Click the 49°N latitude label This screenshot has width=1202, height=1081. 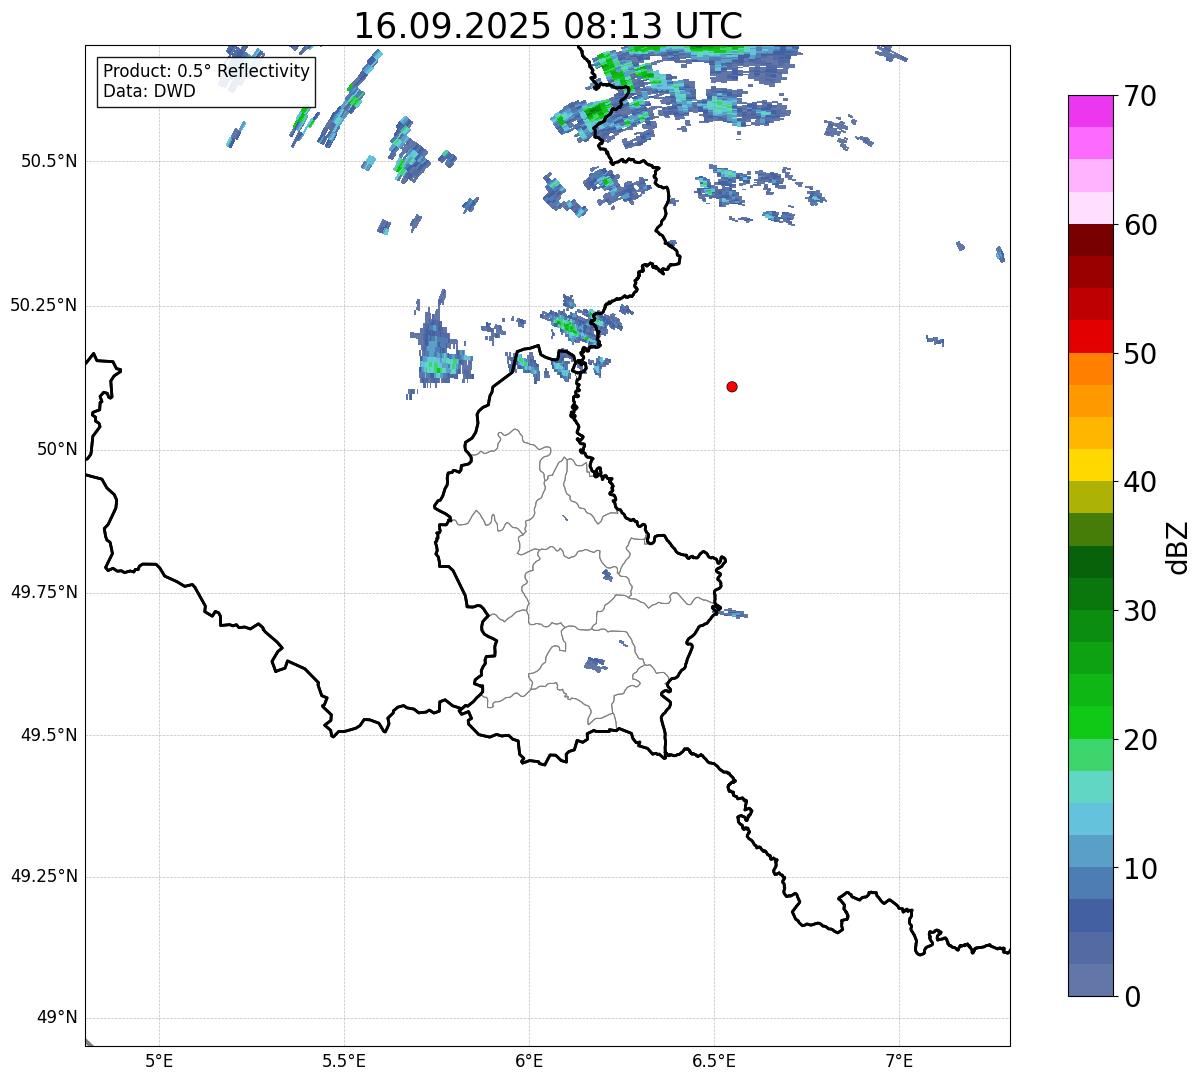(56, 1018)
